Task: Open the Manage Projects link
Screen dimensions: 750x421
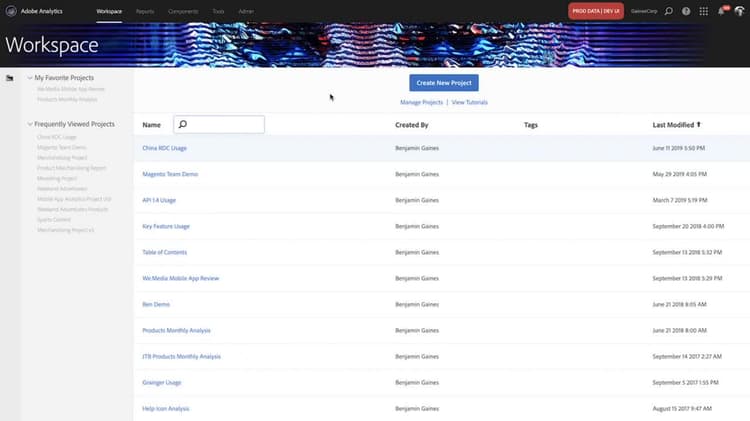Action: pos(421,102)
